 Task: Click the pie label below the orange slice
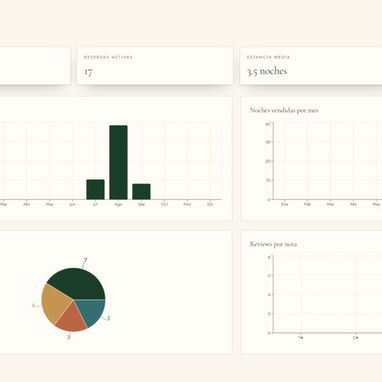pos(69,337)
